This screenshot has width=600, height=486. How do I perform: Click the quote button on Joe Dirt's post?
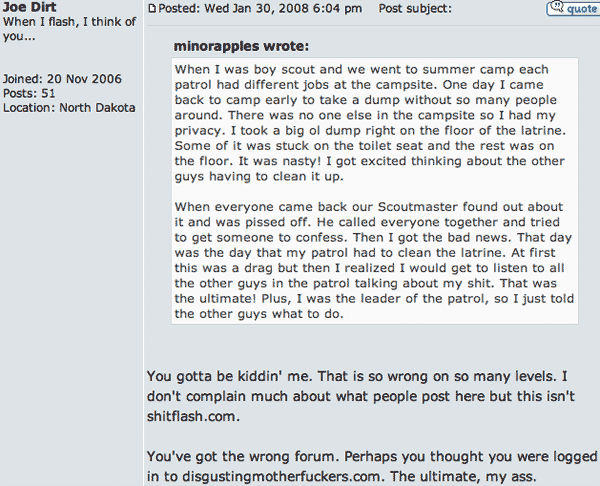(x=571, y=8)
